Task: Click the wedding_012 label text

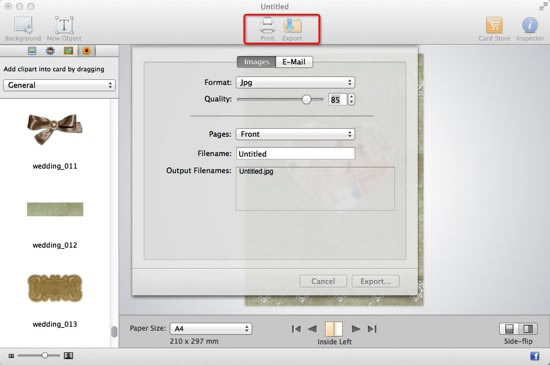Action: (x=55, y=245)
